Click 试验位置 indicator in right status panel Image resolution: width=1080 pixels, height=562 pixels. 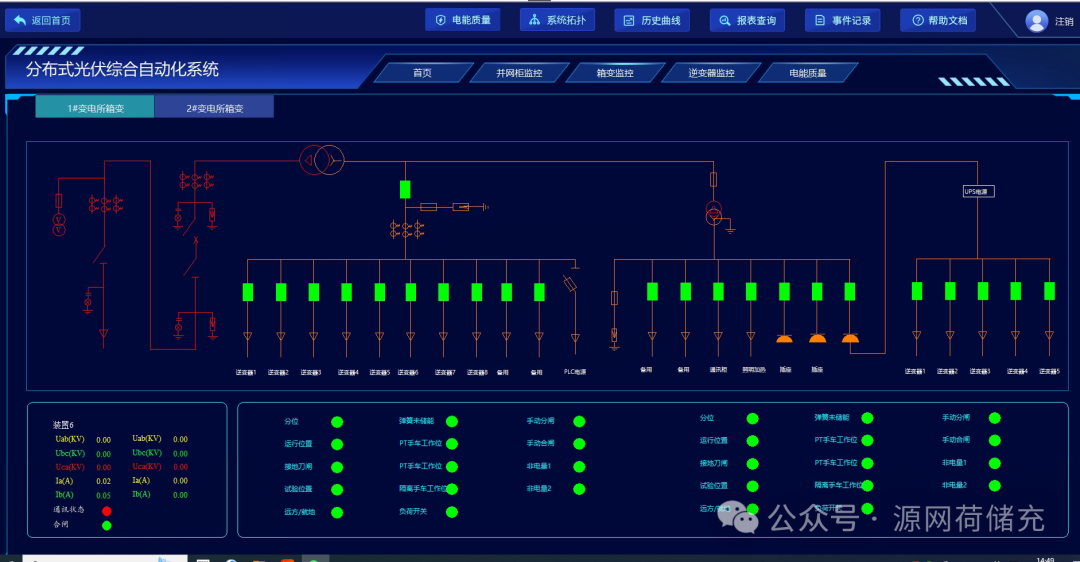[753, 486]
